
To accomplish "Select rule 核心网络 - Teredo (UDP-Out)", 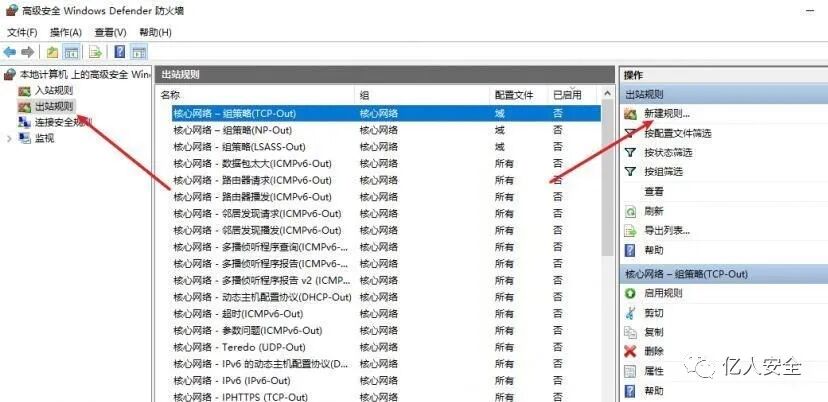I will point(386,348).
